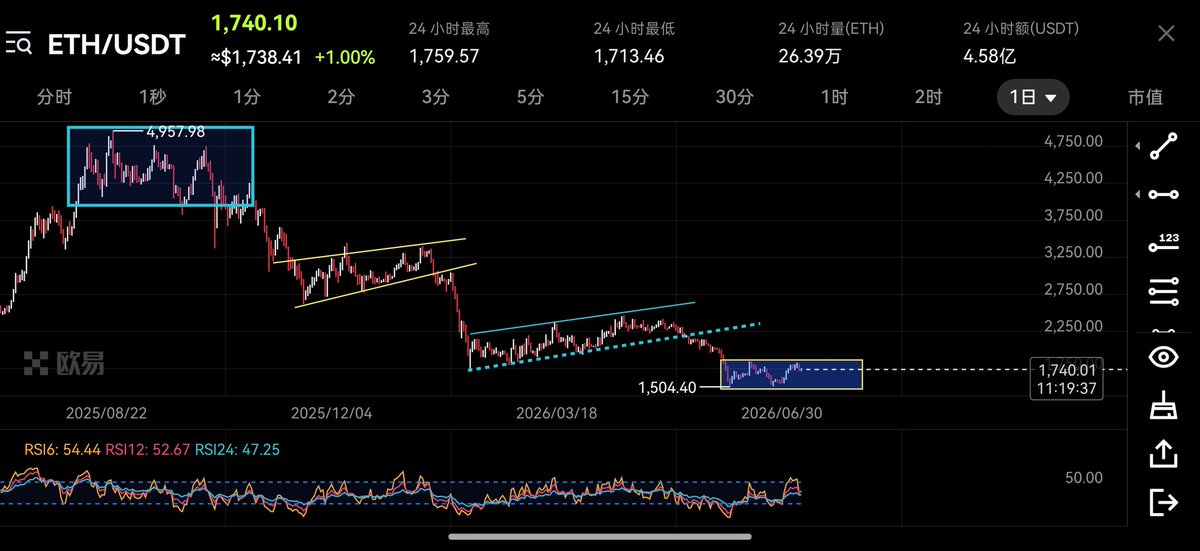Tap the ETH/USDT pair name
Screen dimensions: 1200x551
coord(116,45)
